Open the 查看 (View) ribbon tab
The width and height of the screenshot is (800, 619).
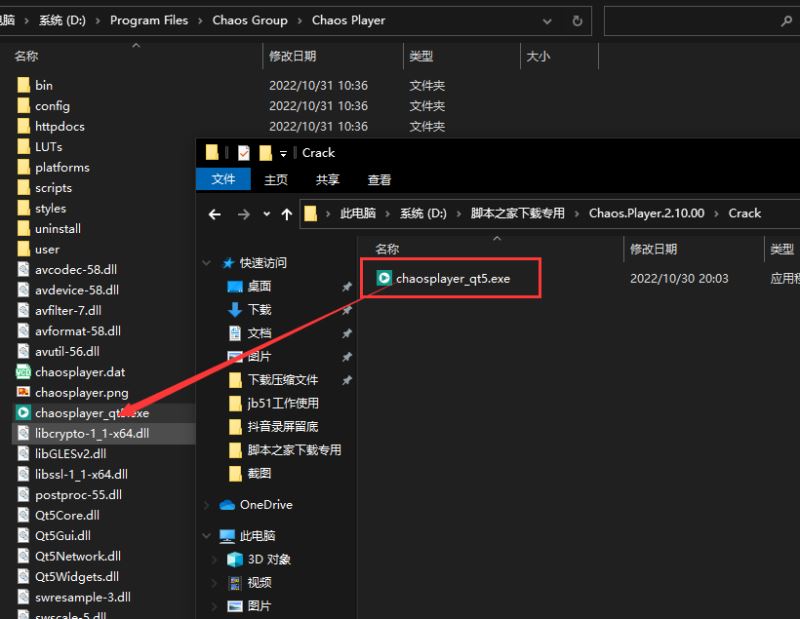click(379, 180)
